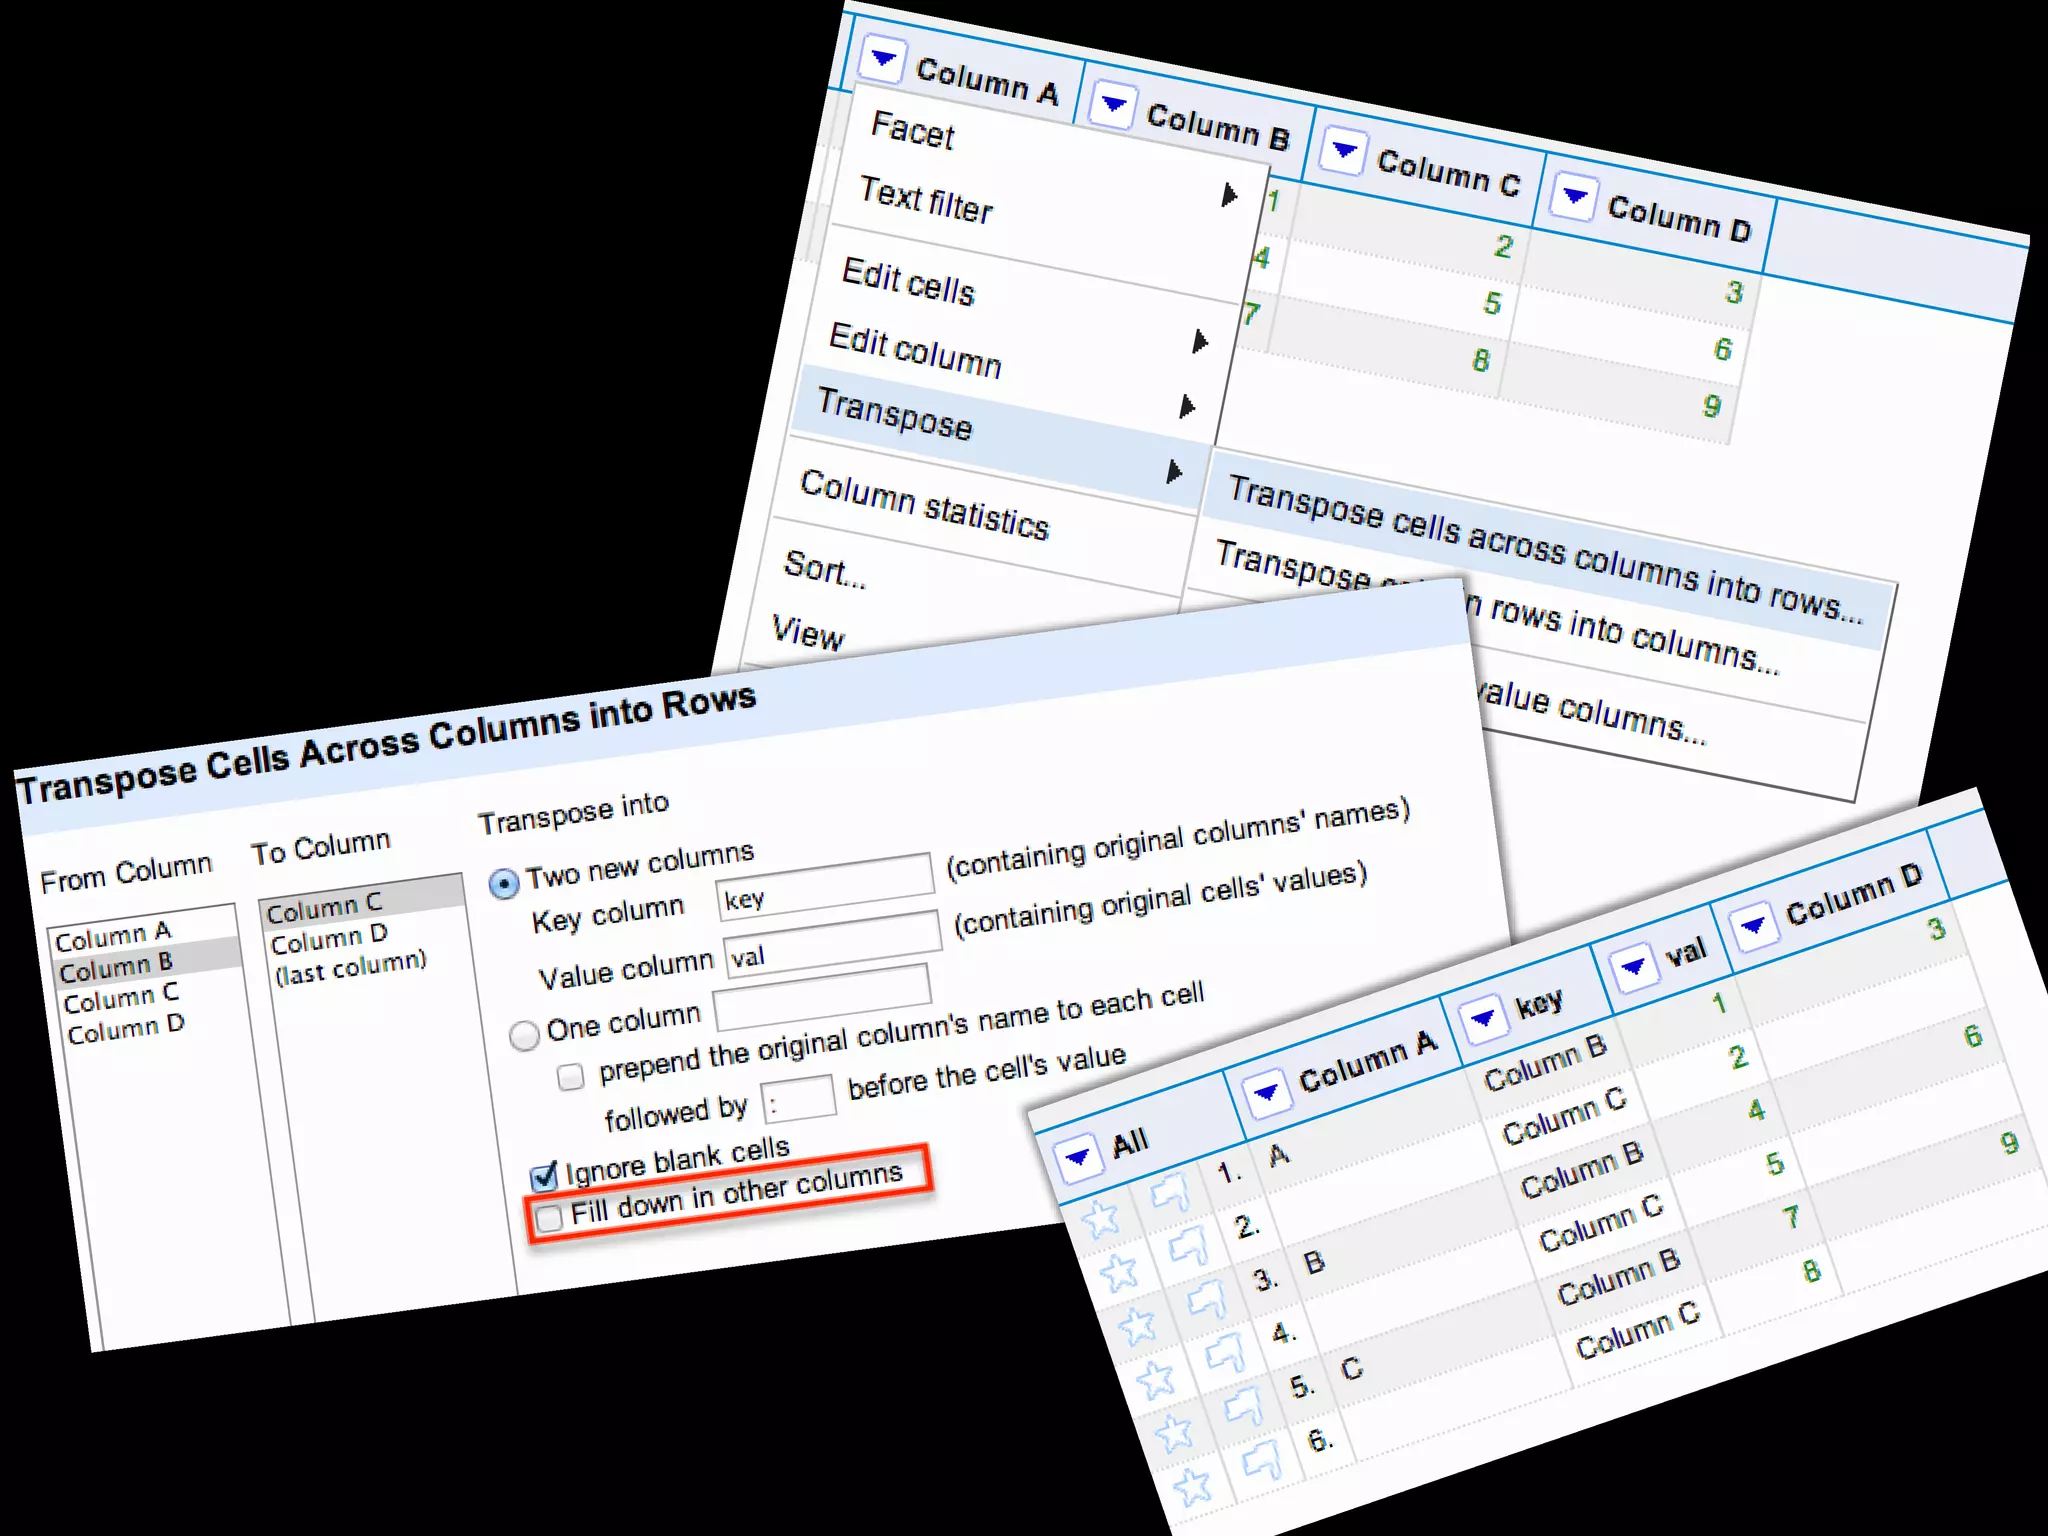Open the Column B header dropdown arrow
2048x1536 pixels.
click(1112, 104)
